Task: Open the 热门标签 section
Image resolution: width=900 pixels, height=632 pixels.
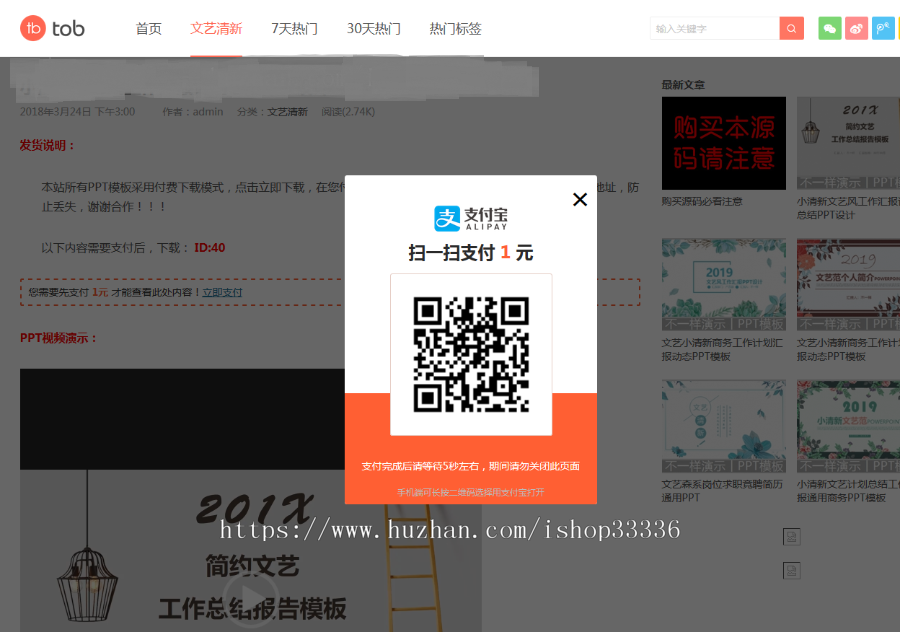Action: (x=455, y=29)
